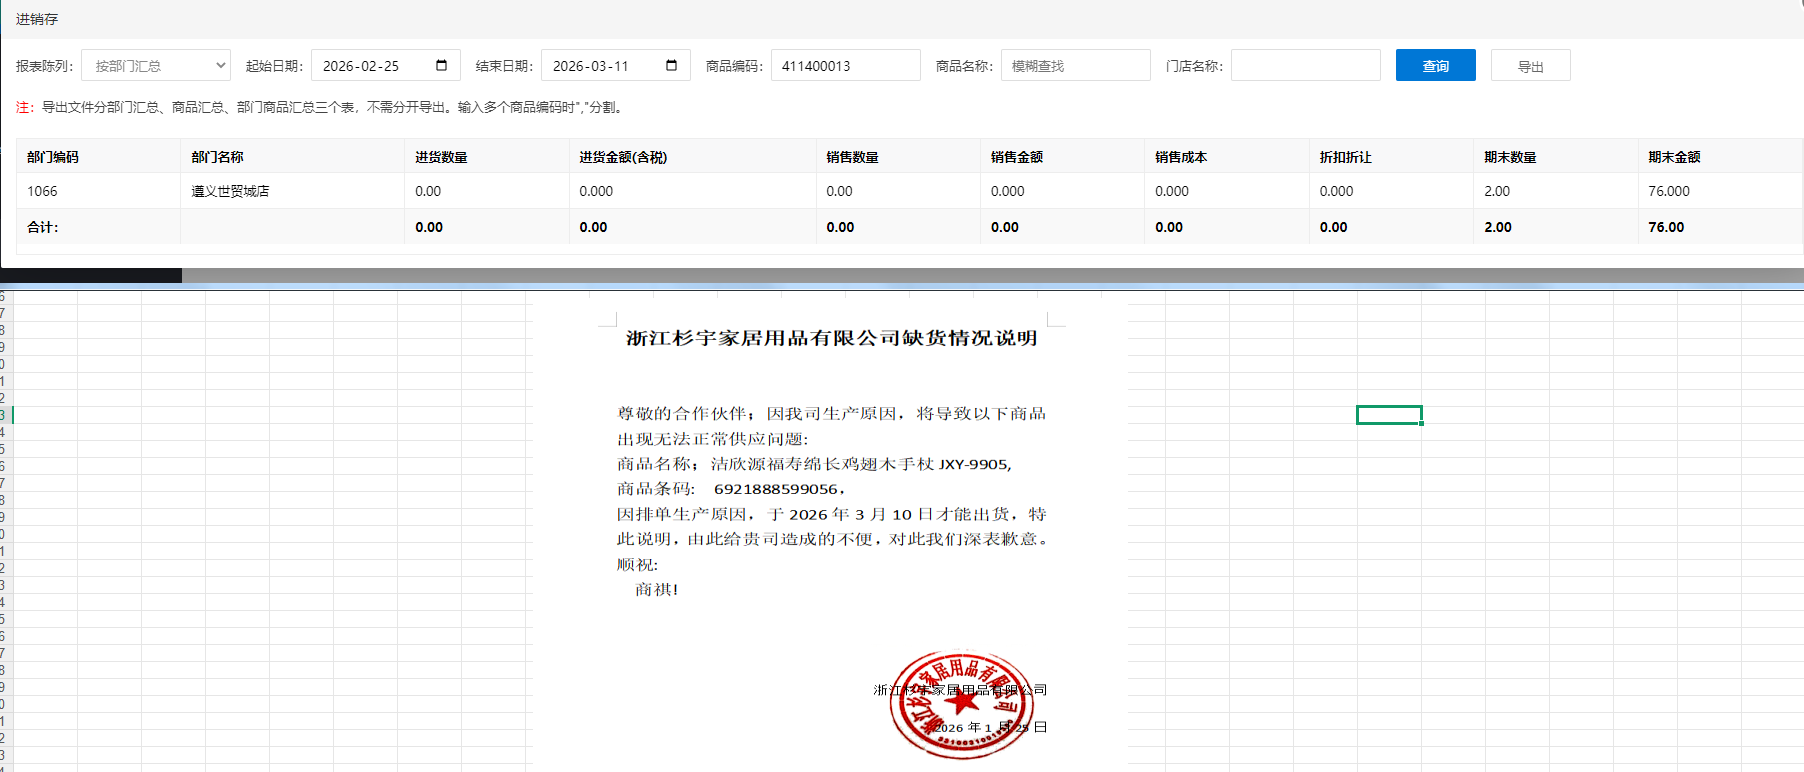Select the 进销存 tab title
This screenshot has width=1804, height=772.
(37, 19)
